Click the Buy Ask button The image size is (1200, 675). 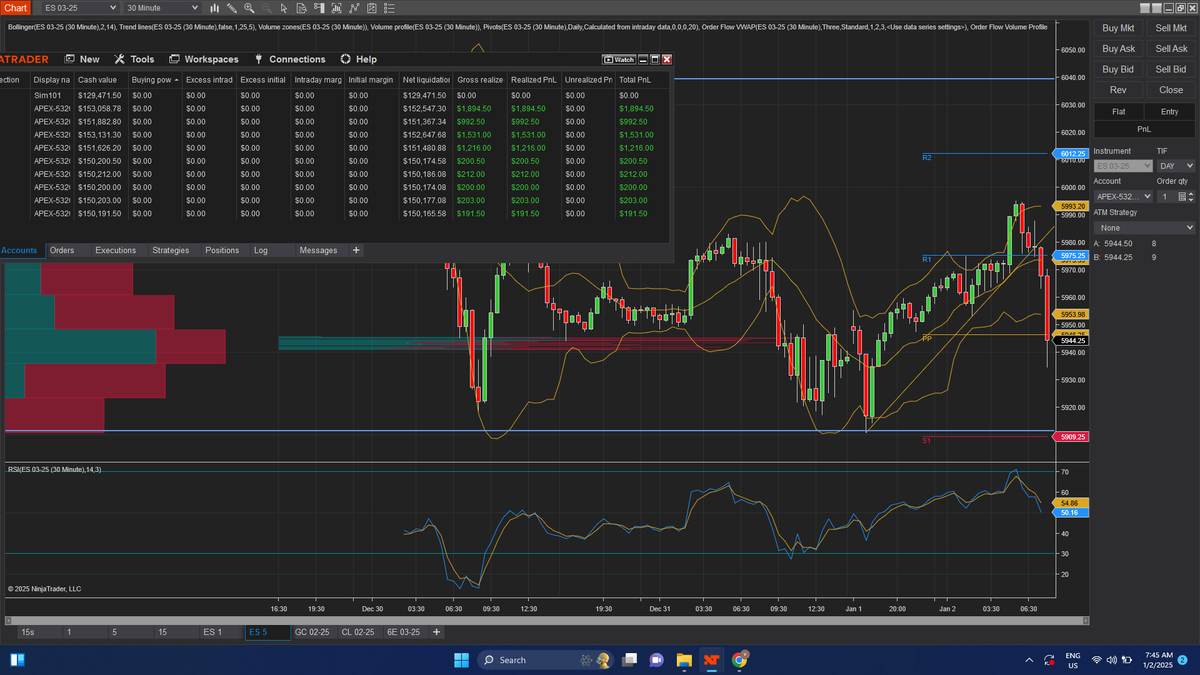tap(1118, 49)
